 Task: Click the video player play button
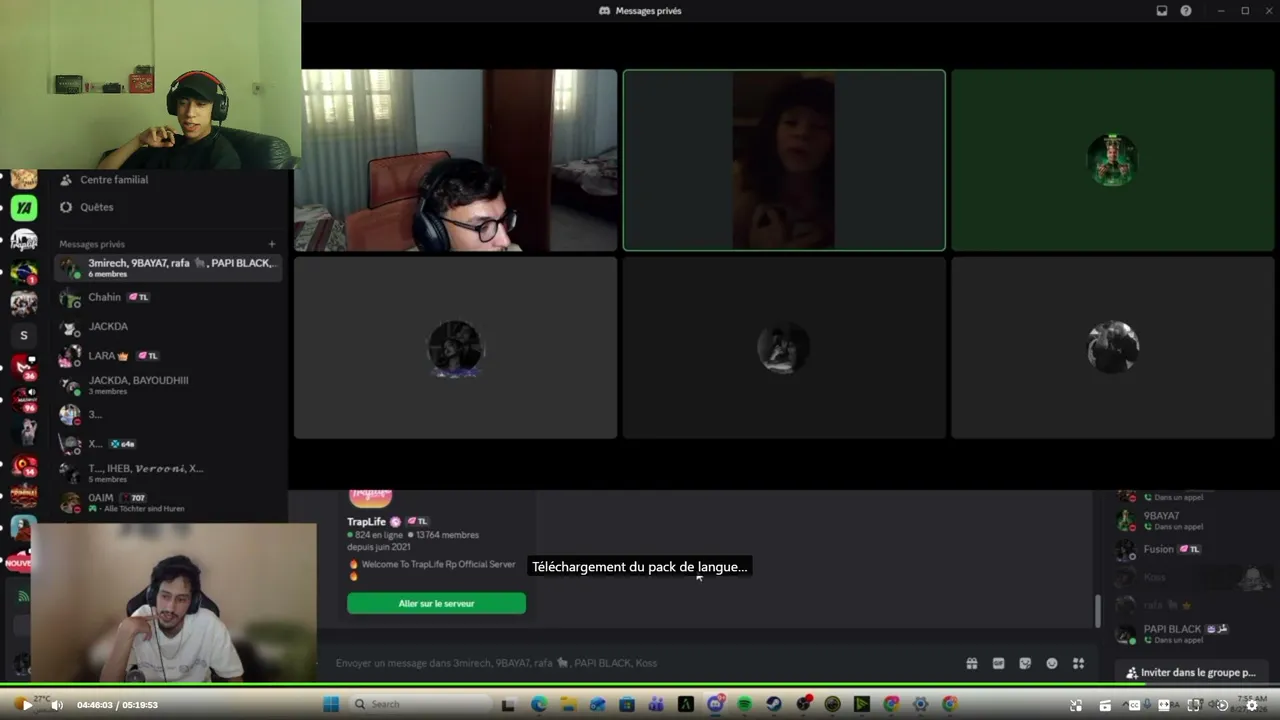click(x=27, y=705)
